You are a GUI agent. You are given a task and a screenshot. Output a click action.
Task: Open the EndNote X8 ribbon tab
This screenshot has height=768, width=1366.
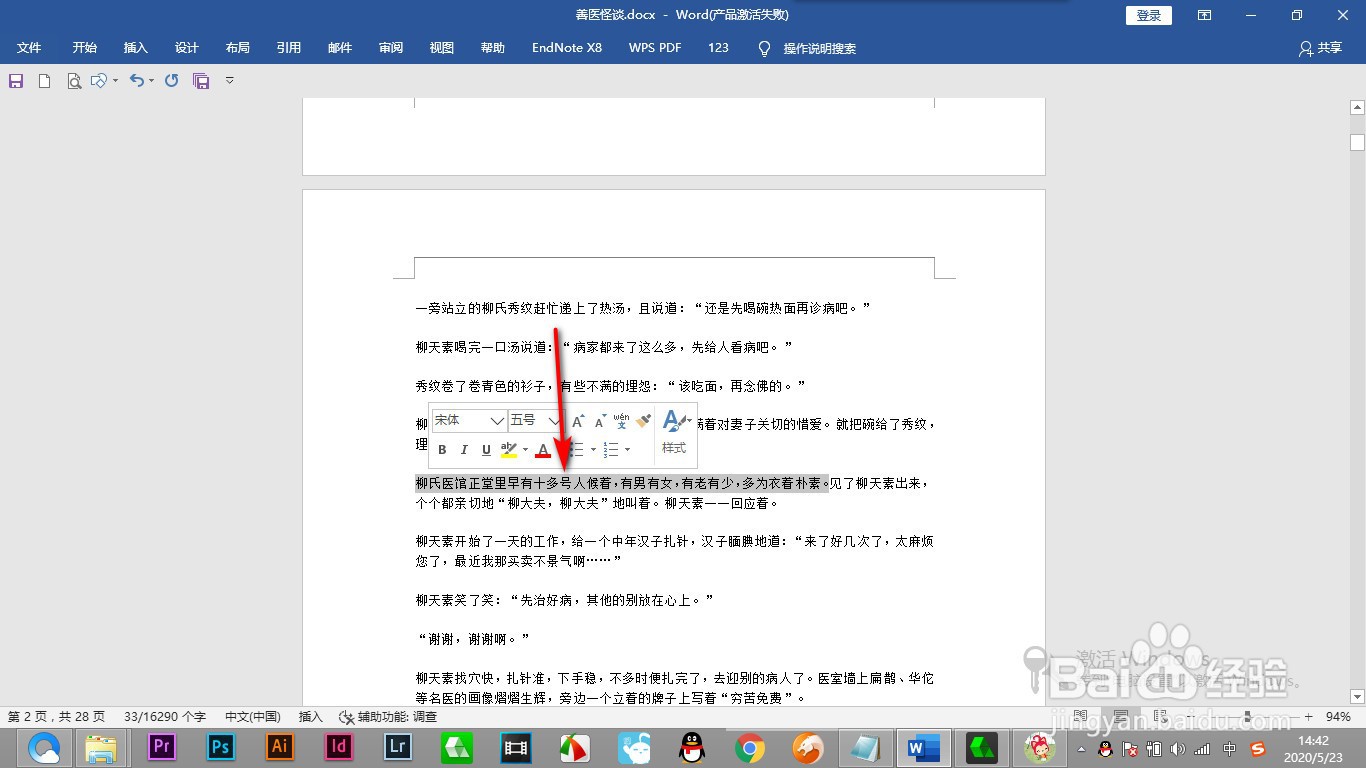566,48
